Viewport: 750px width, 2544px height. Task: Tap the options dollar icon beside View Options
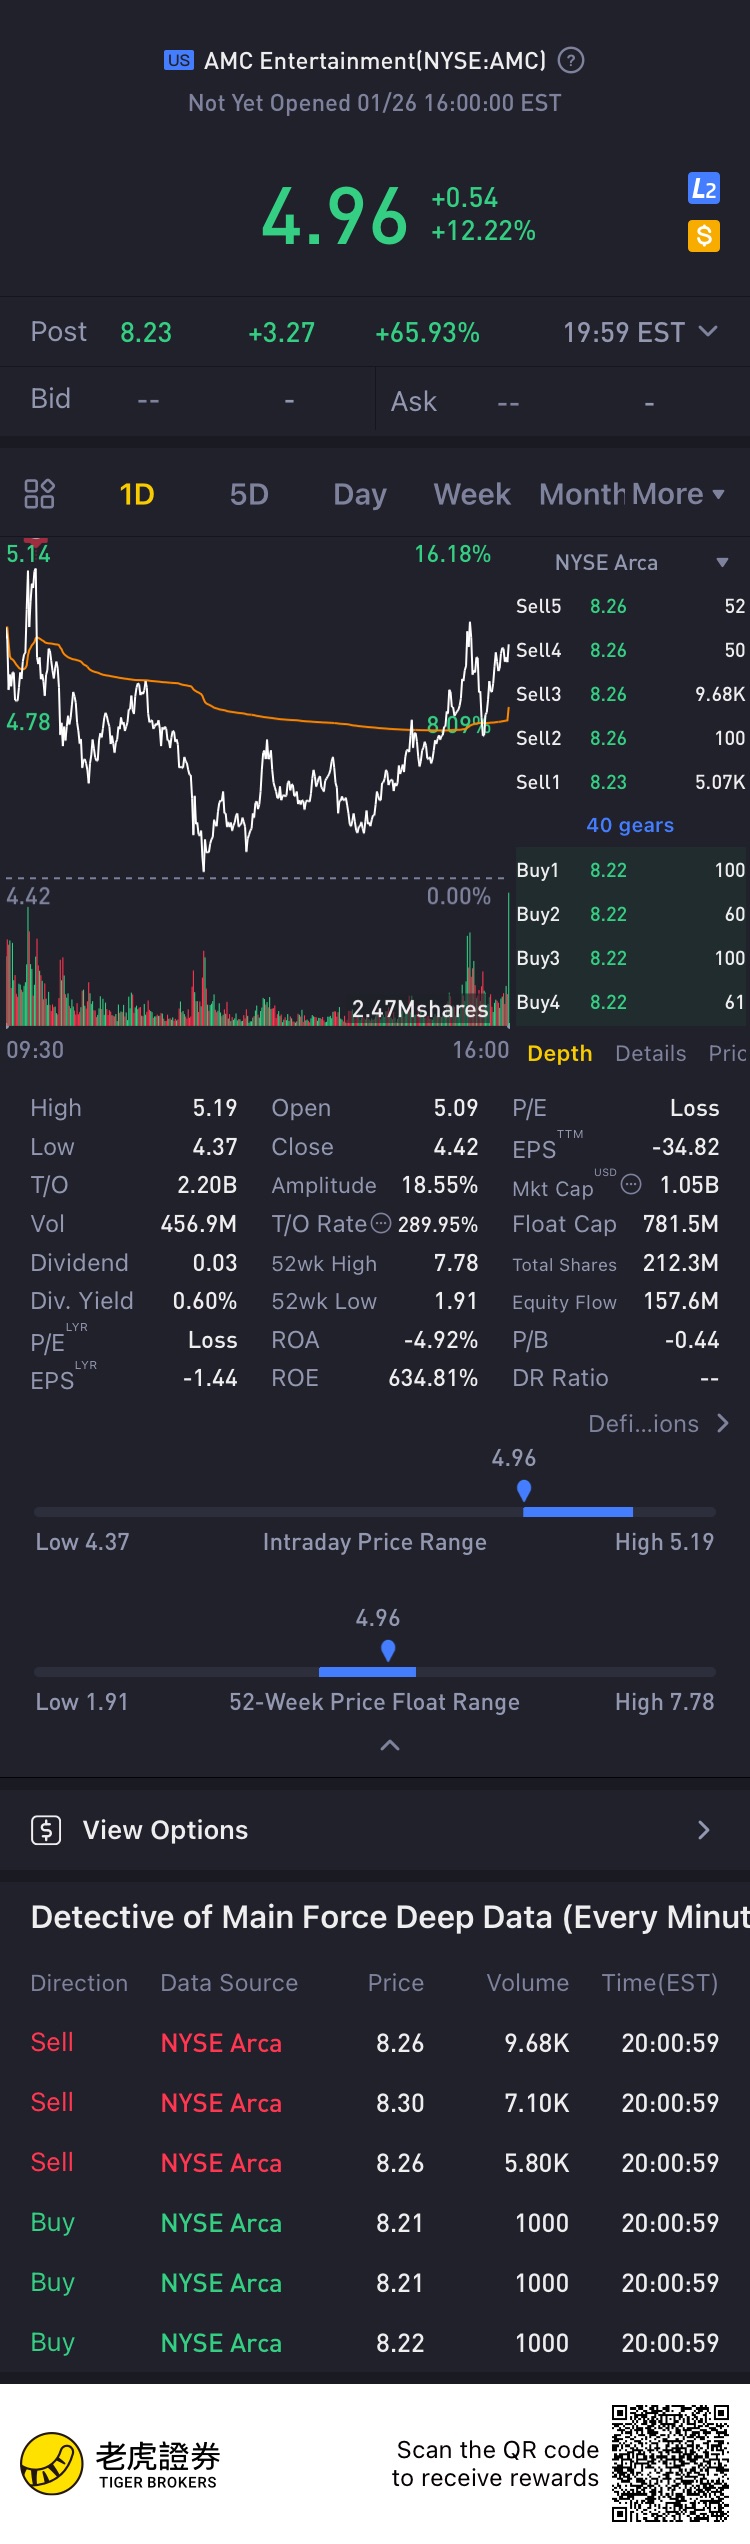(46, 1830)
